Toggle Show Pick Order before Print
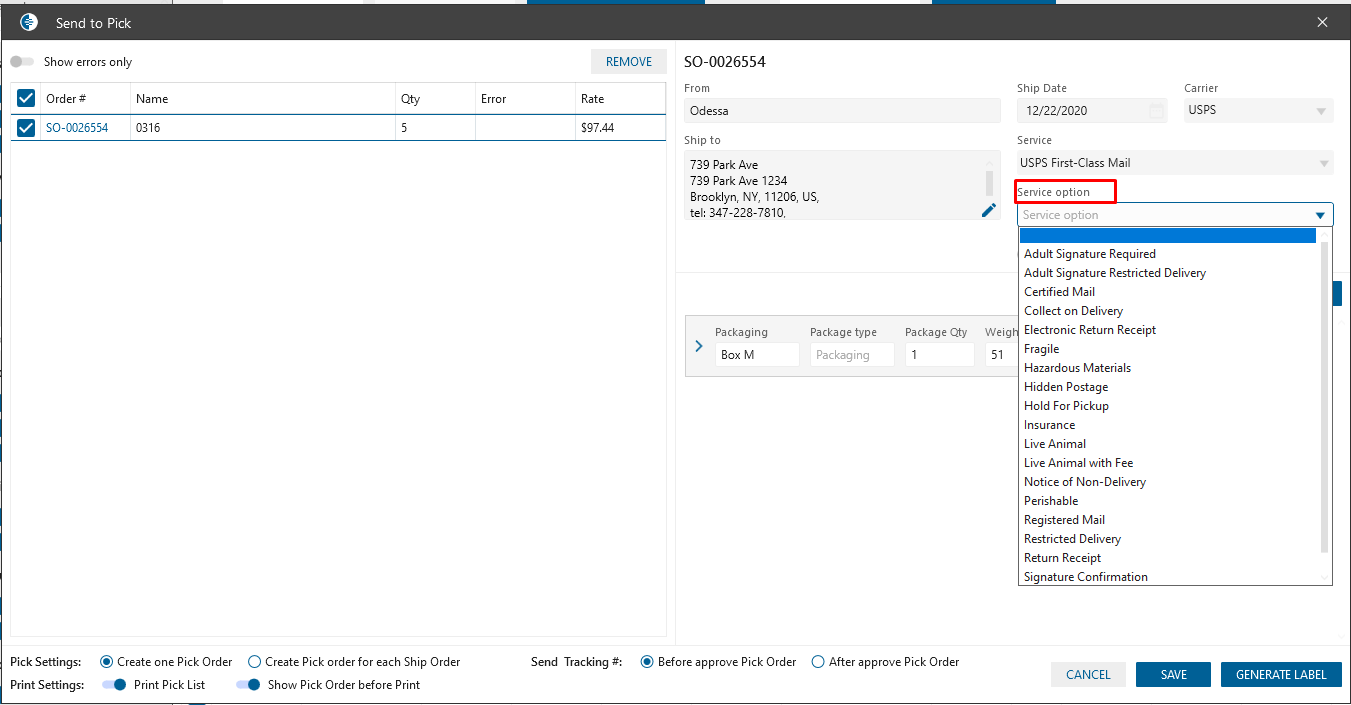Image resolution: width=1351 pixels, height=705 pixels. pos(248,685)
